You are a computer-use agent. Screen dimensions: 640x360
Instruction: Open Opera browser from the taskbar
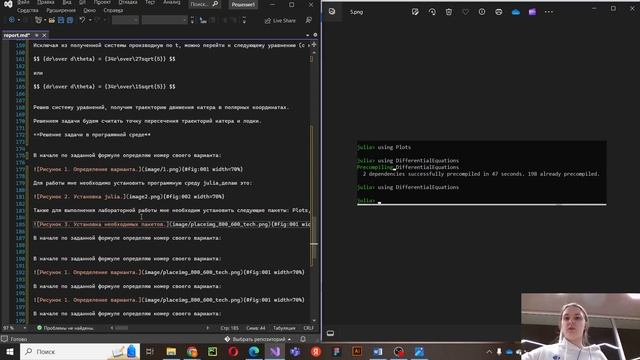pos(233,351)
